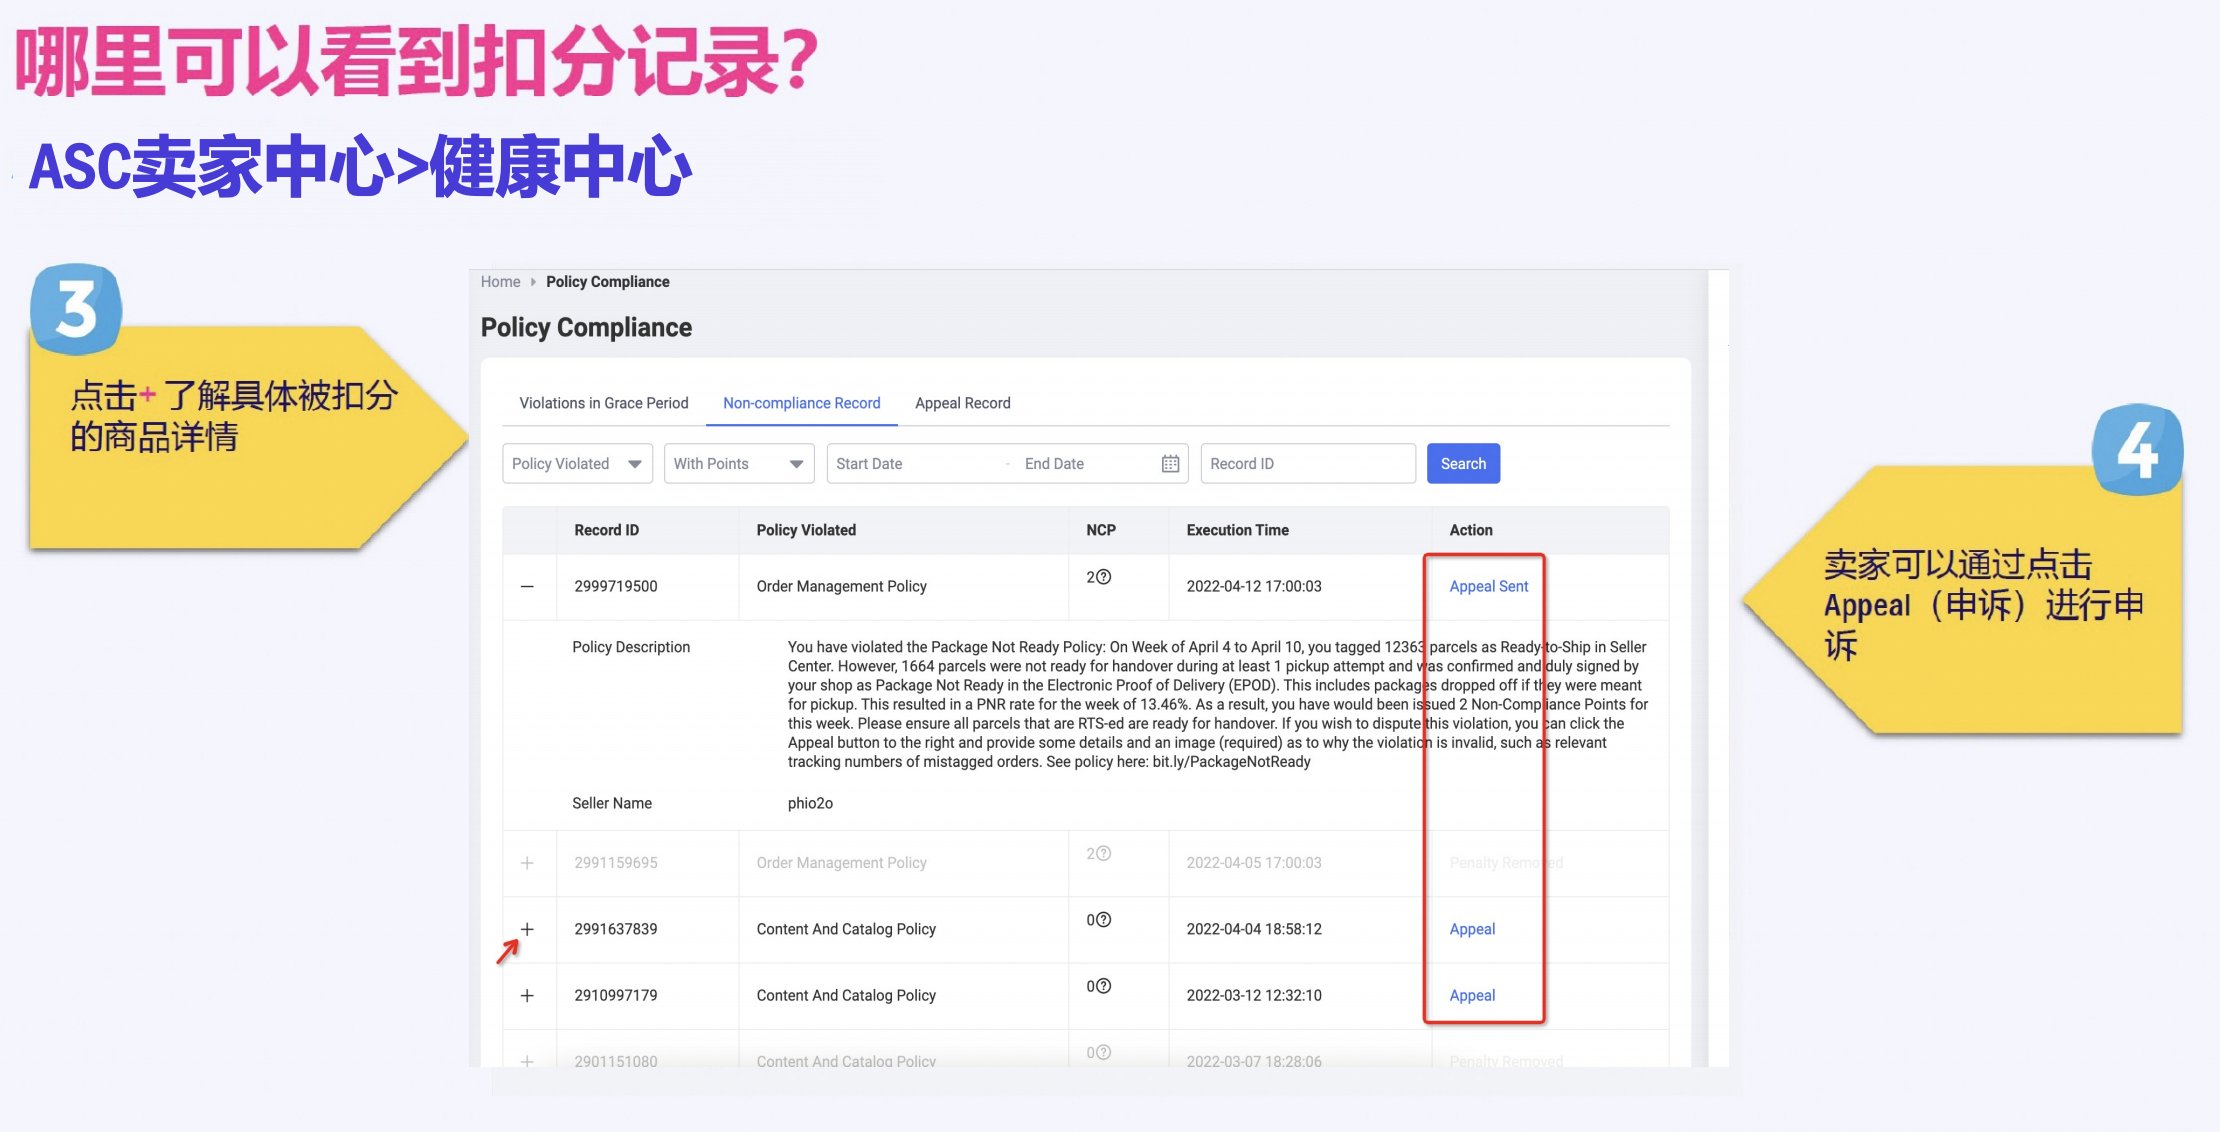Open the Policy Violated filter dropdown

(577, 464)
